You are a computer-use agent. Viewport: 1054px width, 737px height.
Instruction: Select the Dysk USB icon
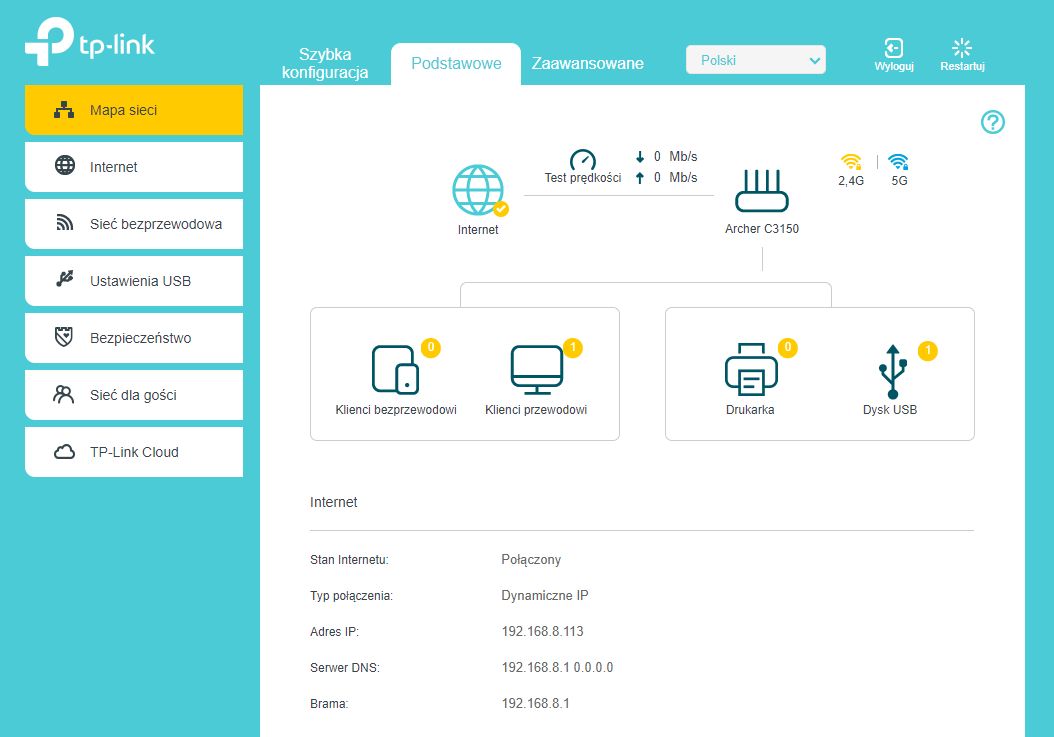pos(893,372)
